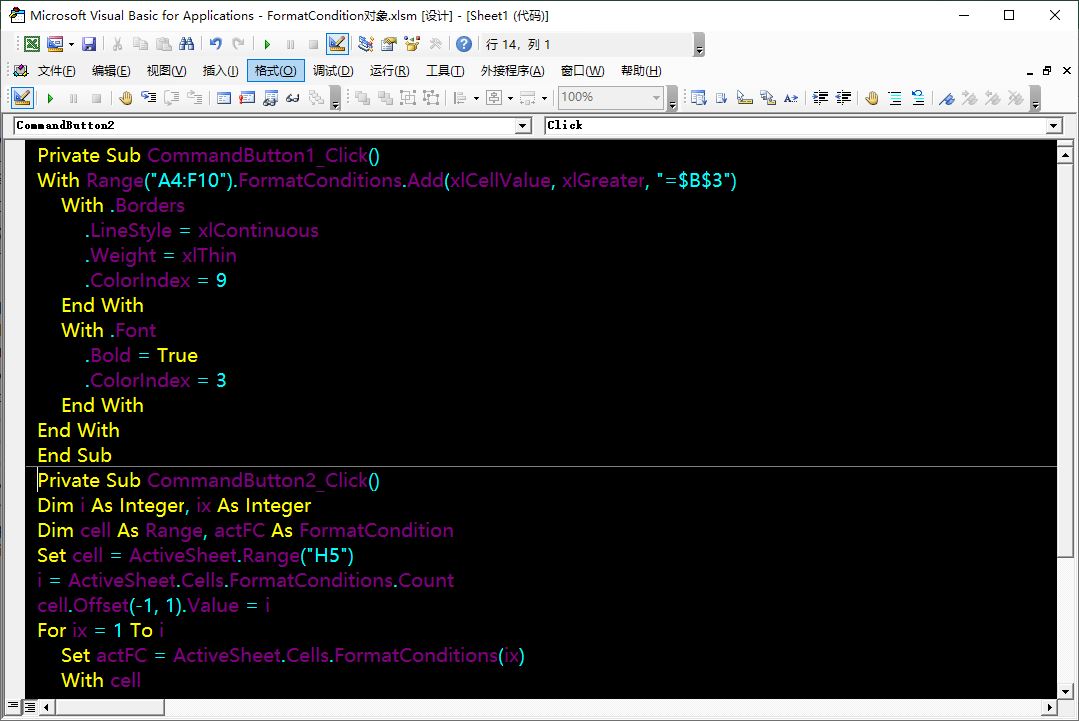Expand the CommandButton2 object dropdown
Viewport: 1079px width, 721px height.
[523, 125]
